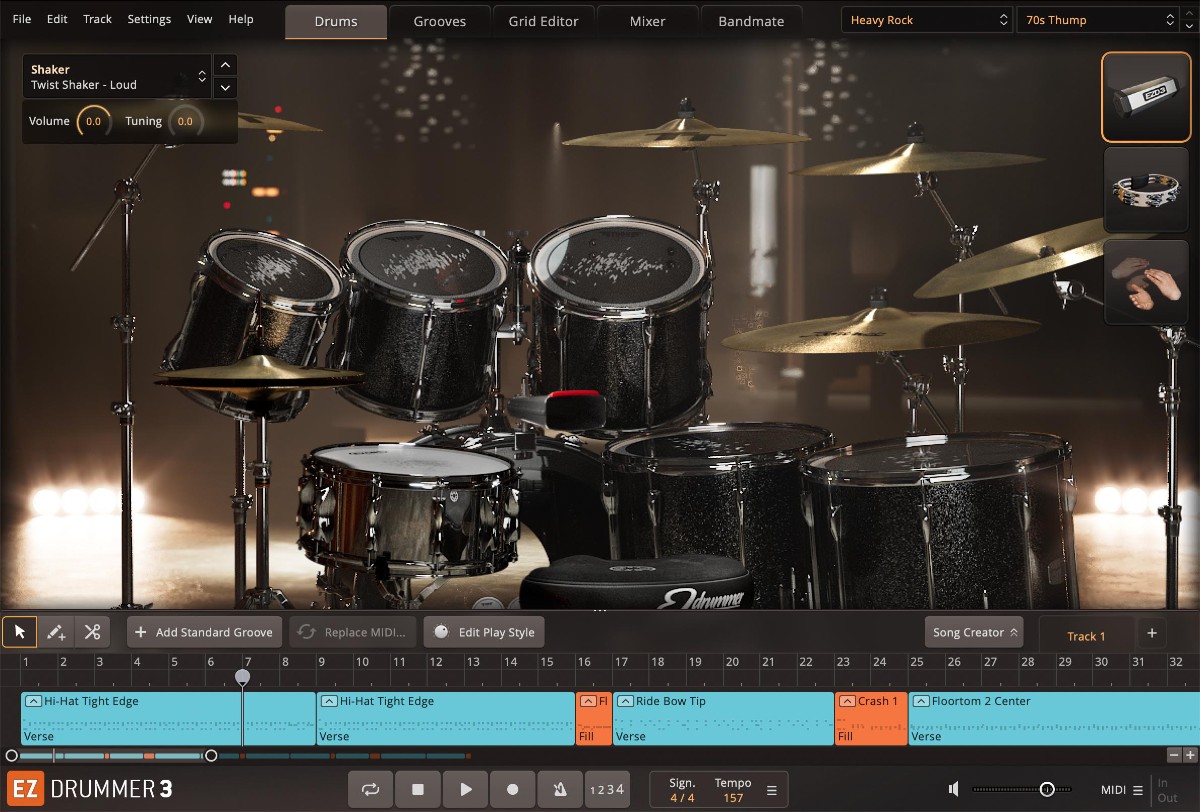Open the Edit menu
This screenshot has width=1200, height=812.
(x=57, y=19)
